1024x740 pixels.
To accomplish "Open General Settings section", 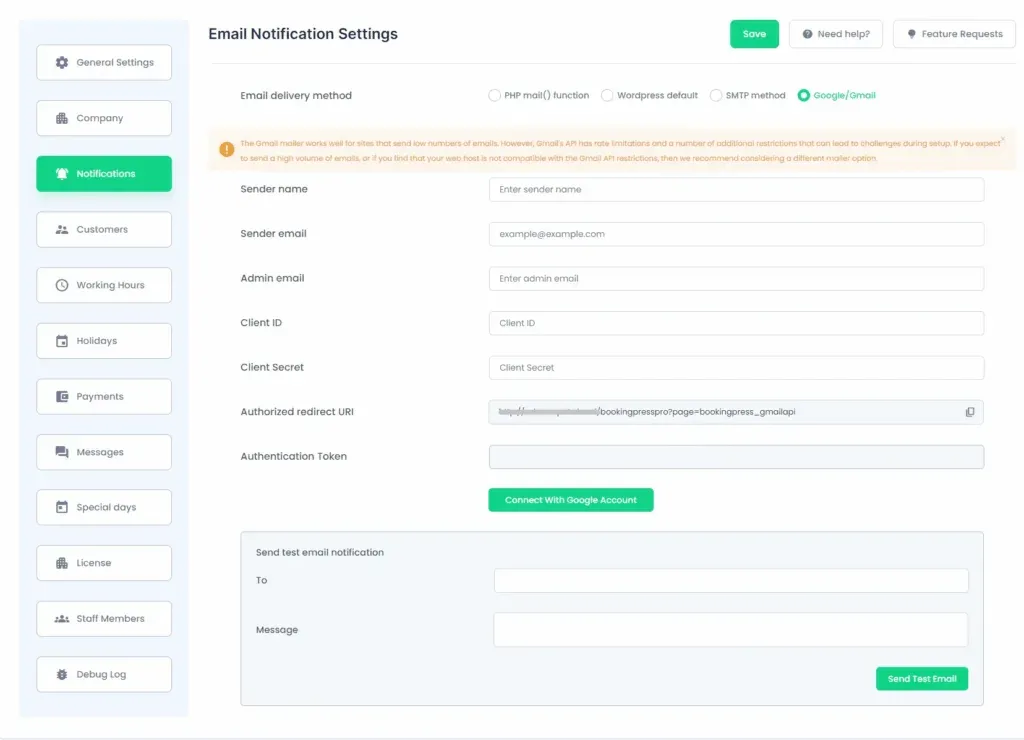I will 104,63.
